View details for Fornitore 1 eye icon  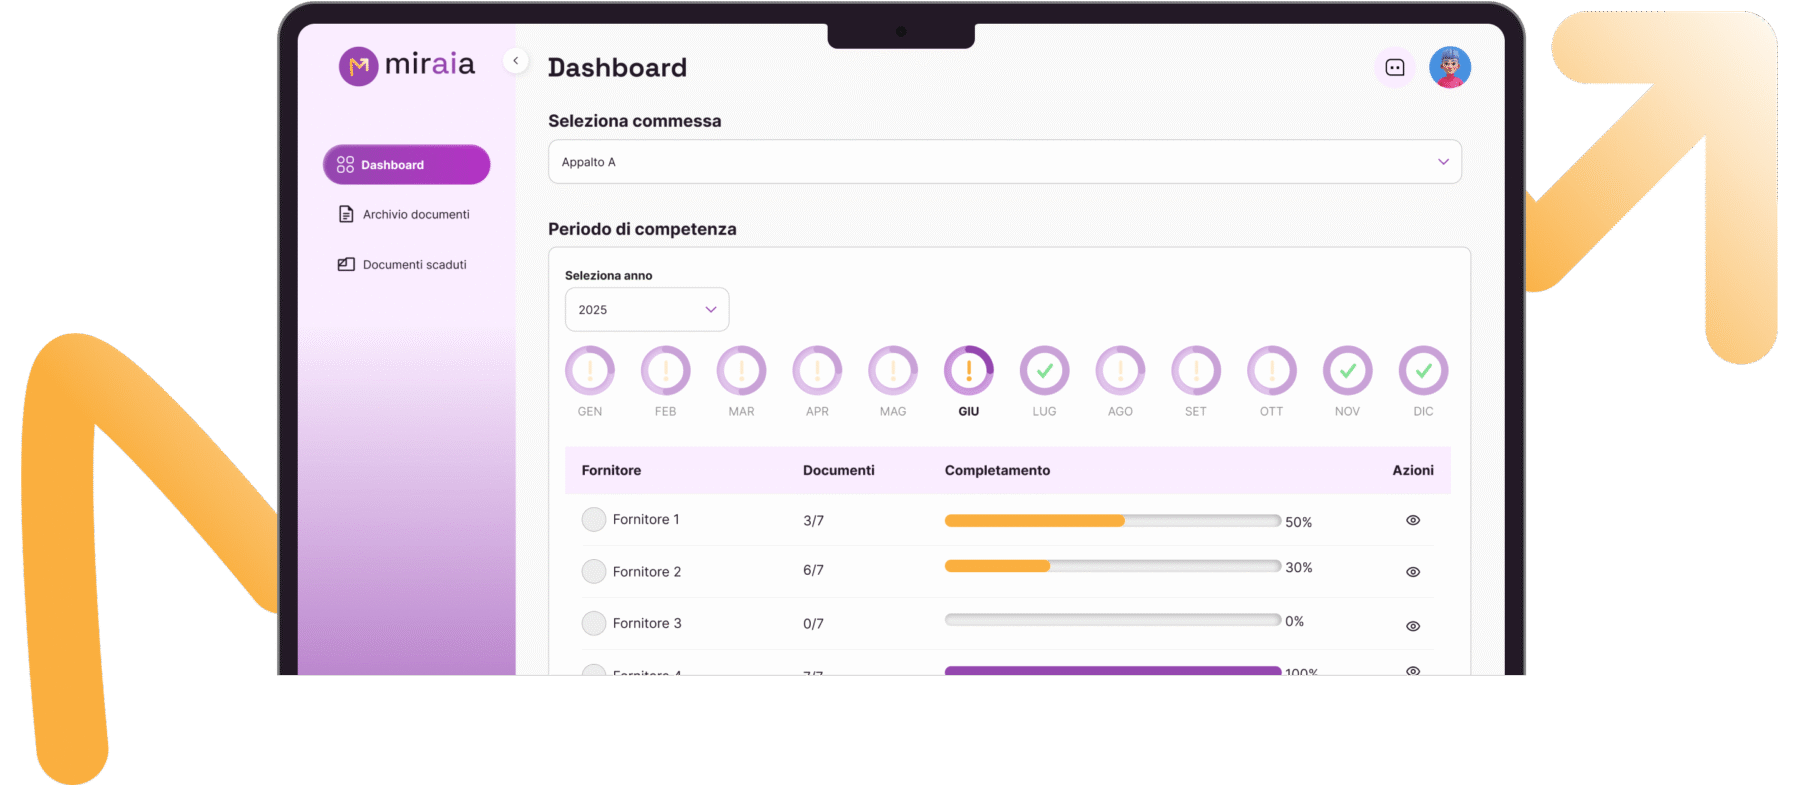pos(1413,520)
